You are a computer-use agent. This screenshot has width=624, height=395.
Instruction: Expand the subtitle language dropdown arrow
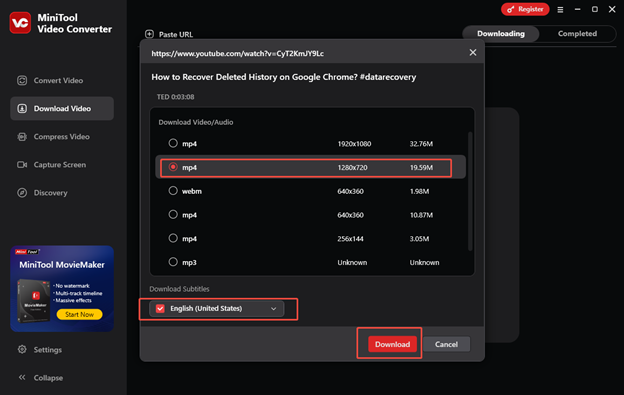tap(273, 309)
